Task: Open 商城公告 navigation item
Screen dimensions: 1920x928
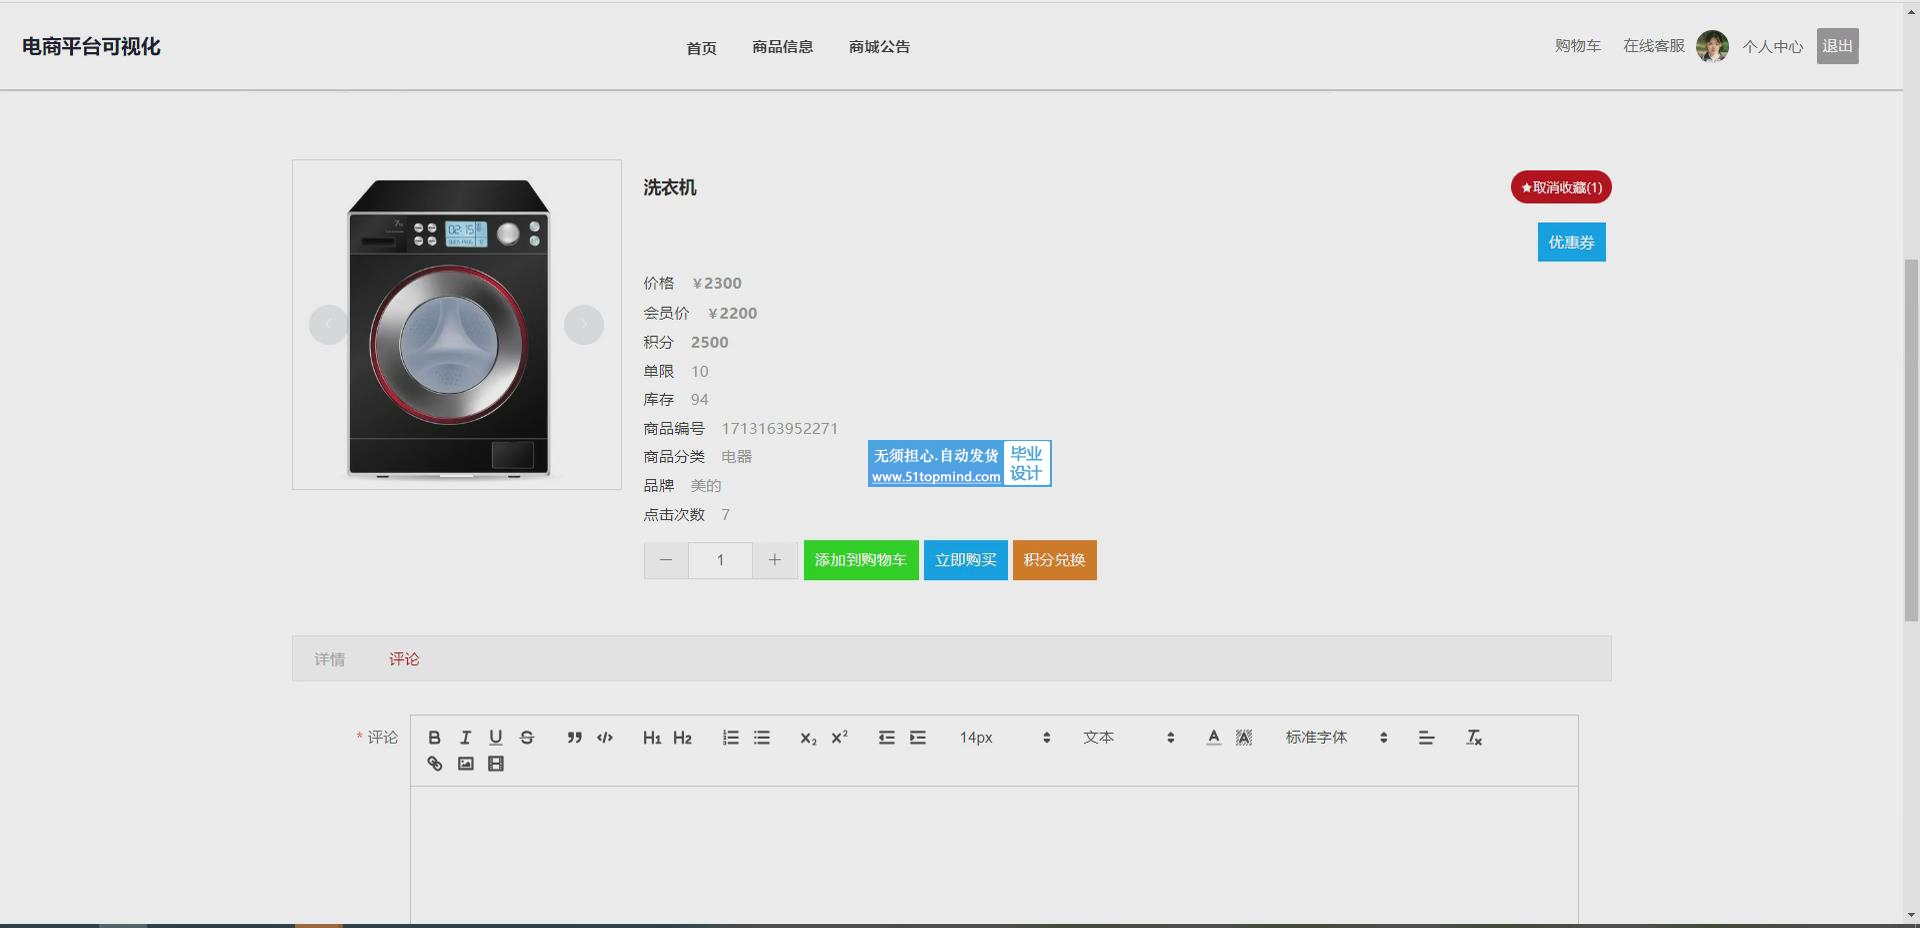Action: (880, 47)
